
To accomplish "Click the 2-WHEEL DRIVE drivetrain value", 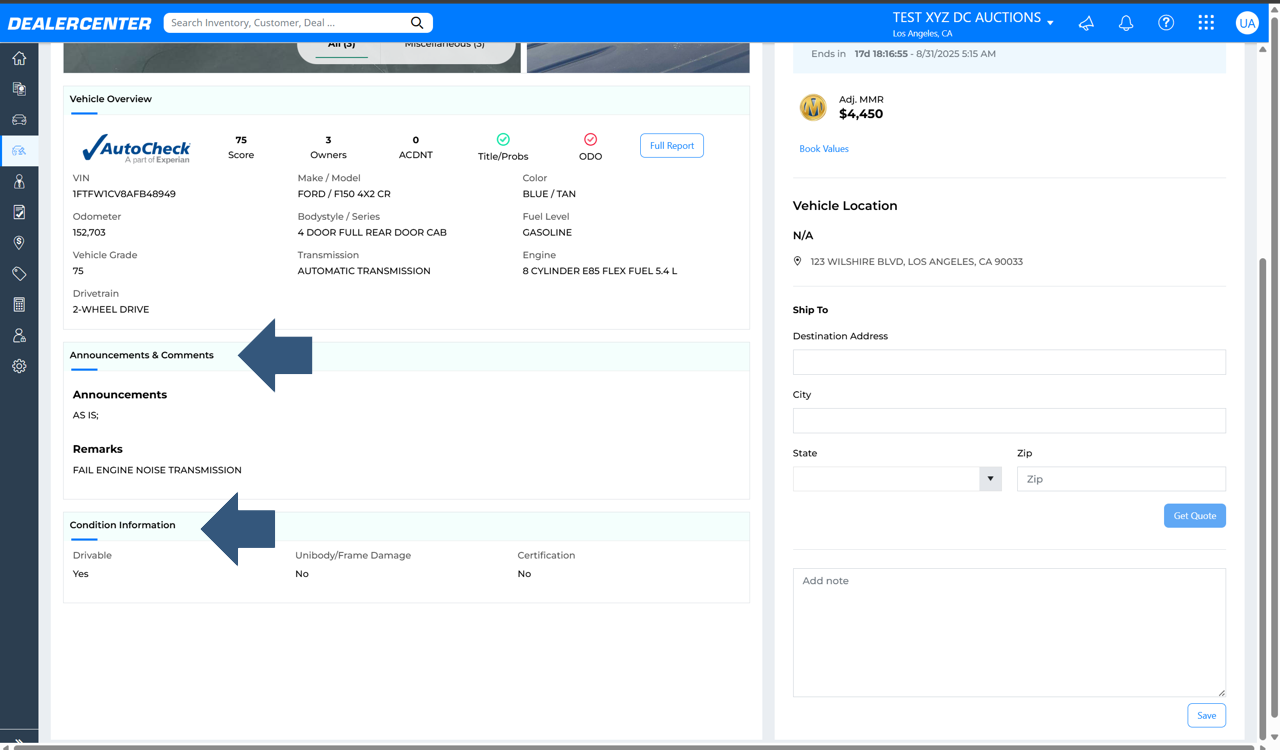I will 111,310.
